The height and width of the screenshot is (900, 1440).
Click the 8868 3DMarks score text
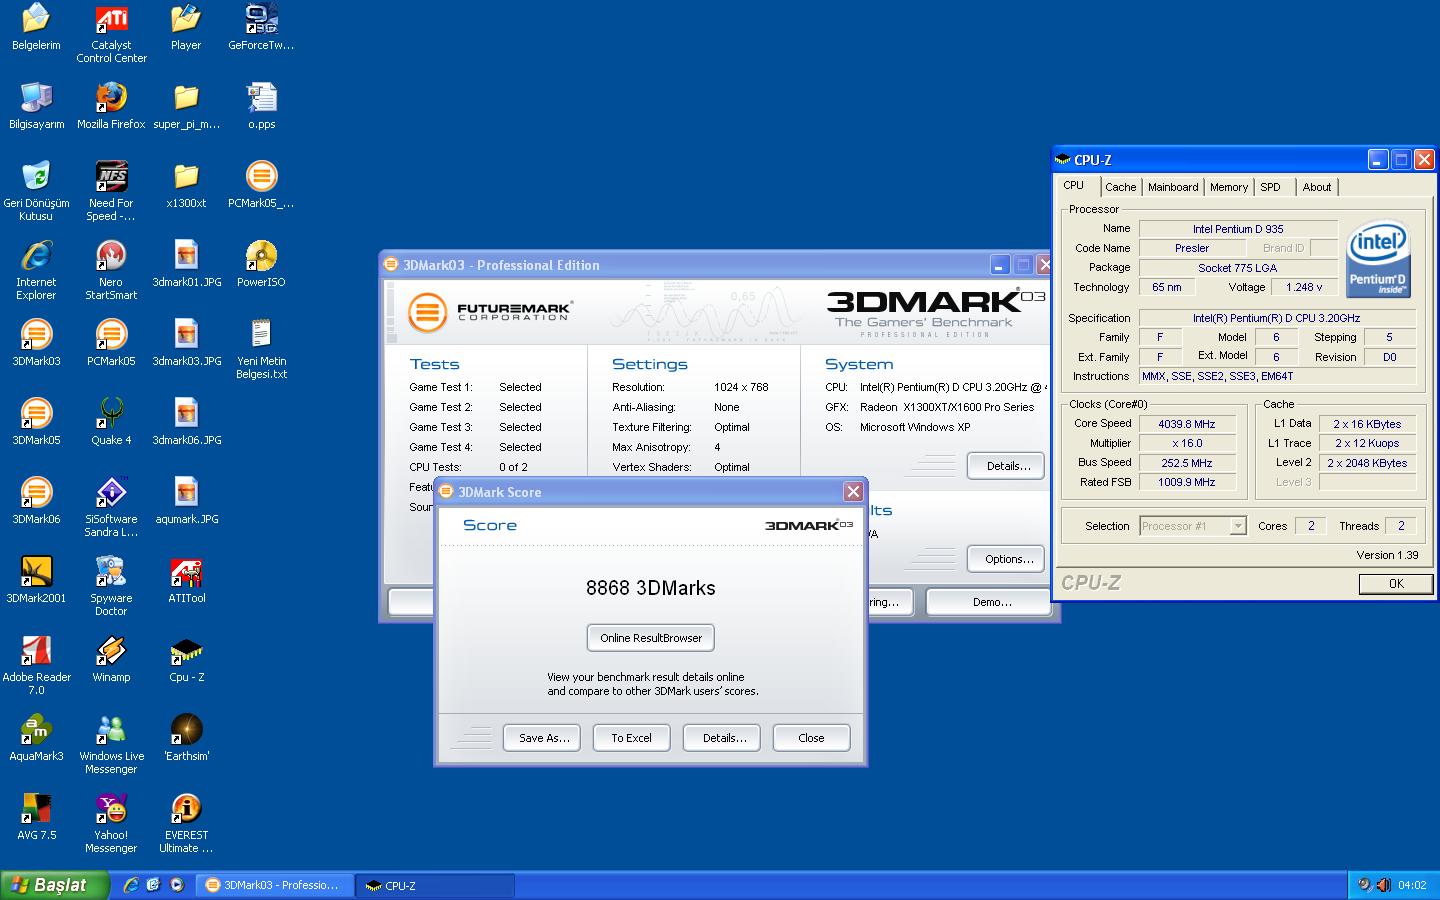pos(651,588)
